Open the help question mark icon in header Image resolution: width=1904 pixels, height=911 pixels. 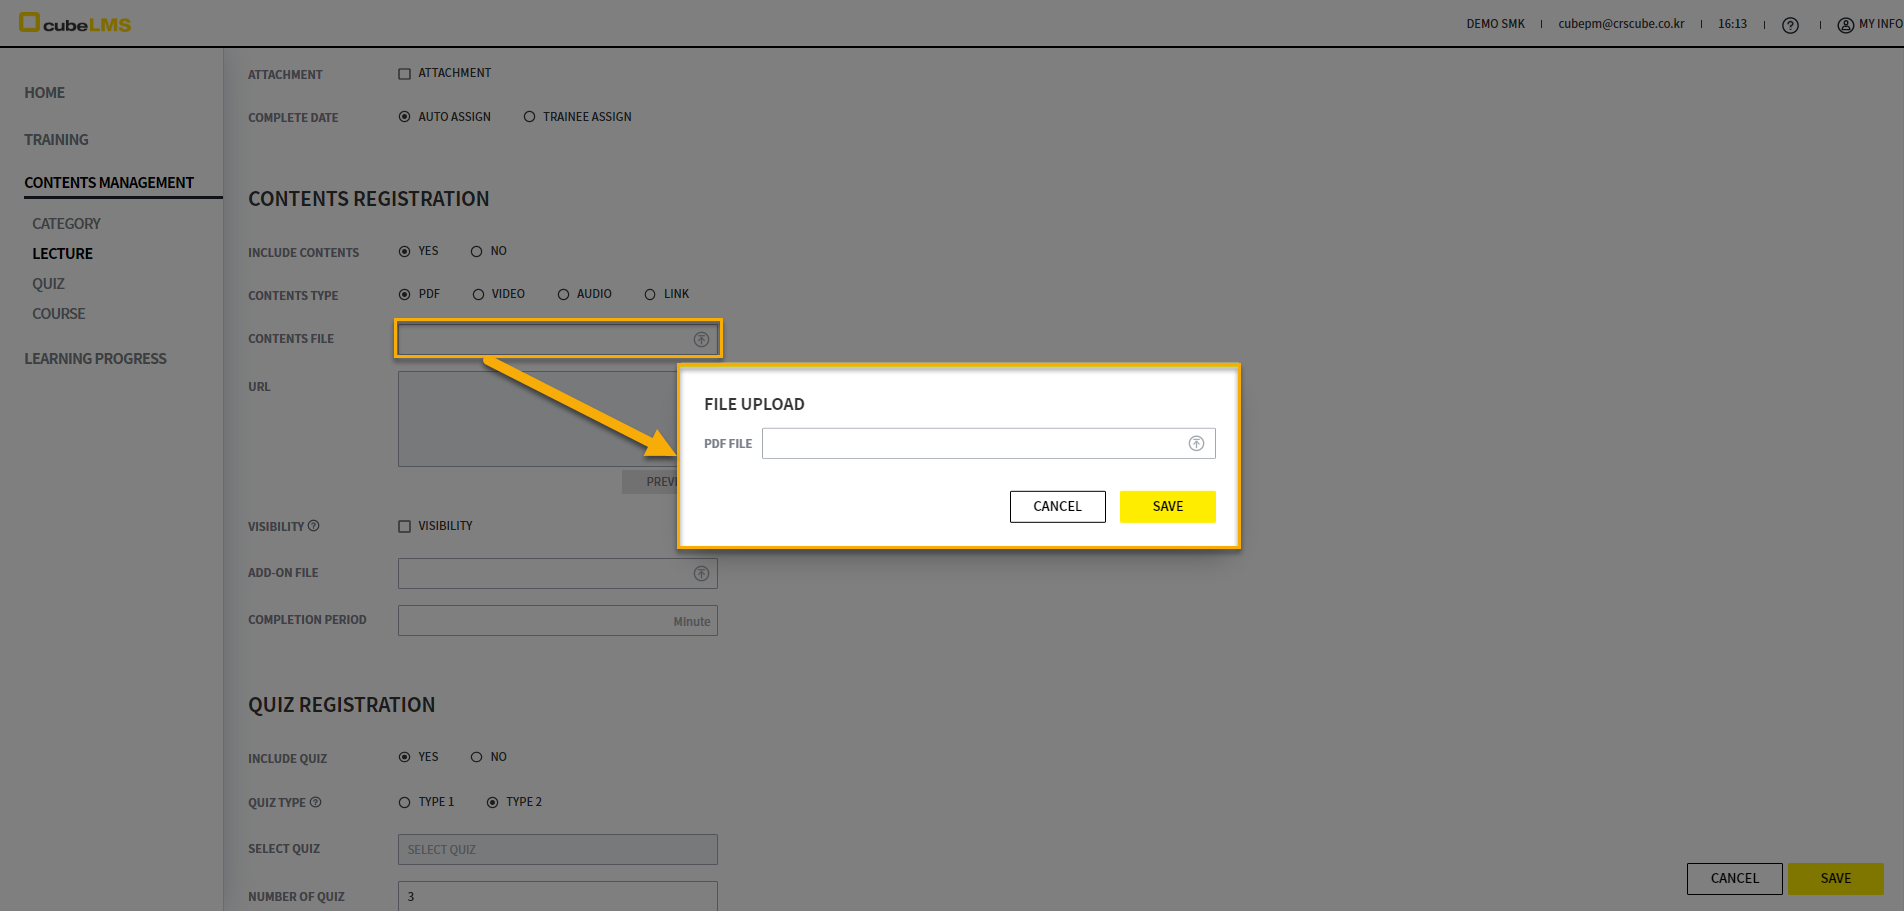pos(1790,25)
